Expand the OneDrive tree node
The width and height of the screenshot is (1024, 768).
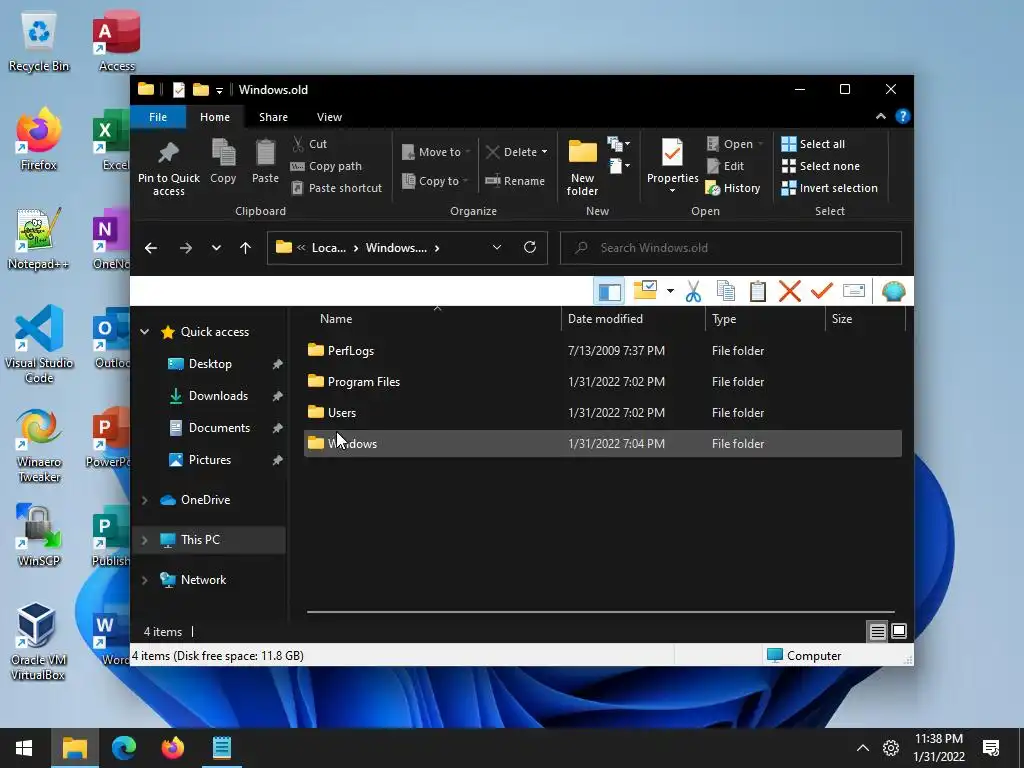144,500
